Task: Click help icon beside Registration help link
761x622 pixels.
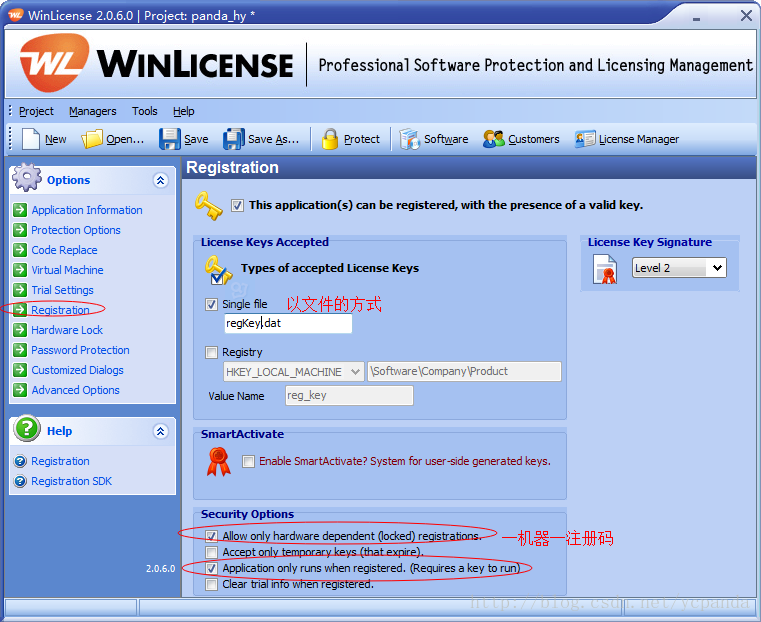Action: (20, 461)
